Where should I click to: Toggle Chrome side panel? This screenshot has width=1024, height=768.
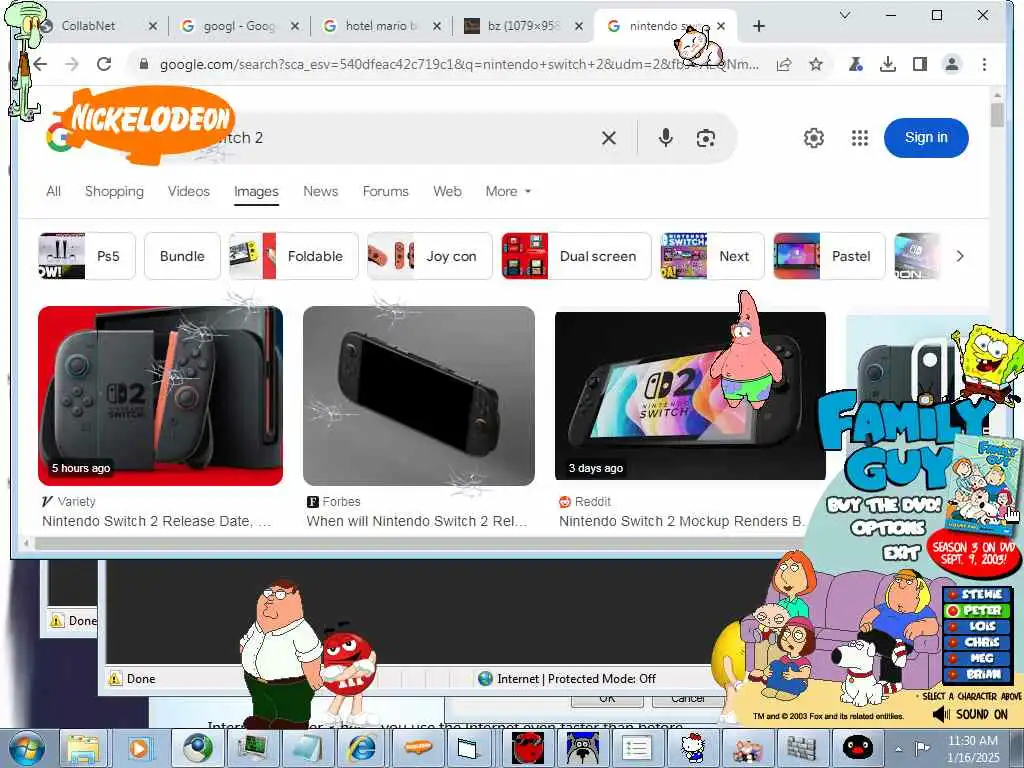pyautogui.click(x=920, y=64)
